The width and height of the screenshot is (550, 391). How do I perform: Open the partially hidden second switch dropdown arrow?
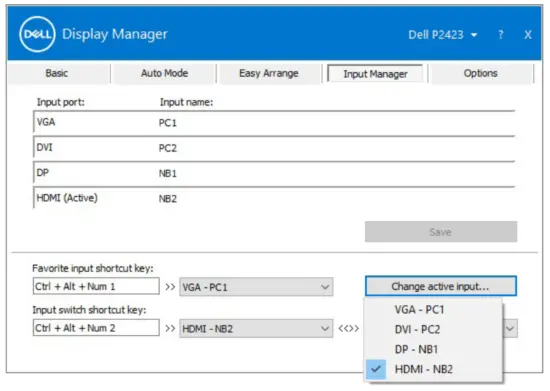(x=510, y=329)
